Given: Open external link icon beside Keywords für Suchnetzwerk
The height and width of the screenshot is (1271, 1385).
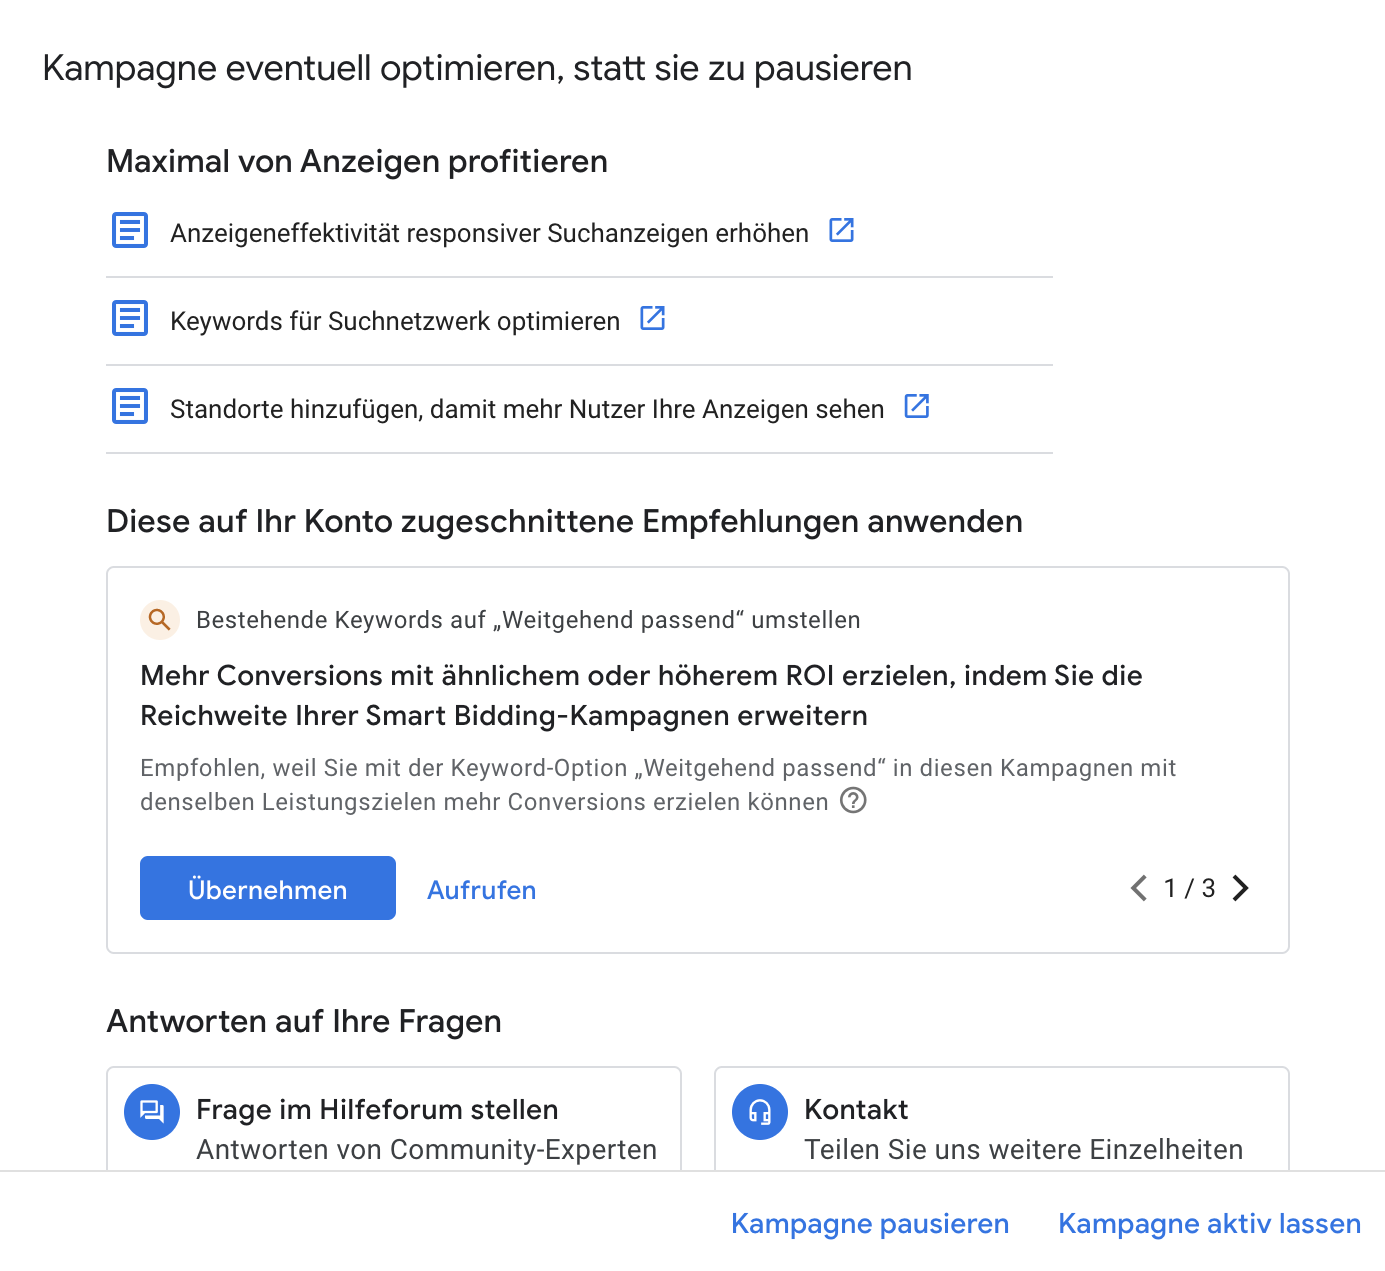Looking at the screenshot, I should (653, 318).
